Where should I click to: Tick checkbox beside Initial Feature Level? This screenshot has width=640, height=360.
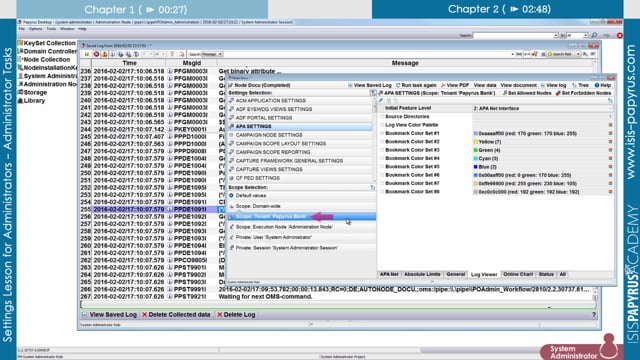click(x=382, y=108)
